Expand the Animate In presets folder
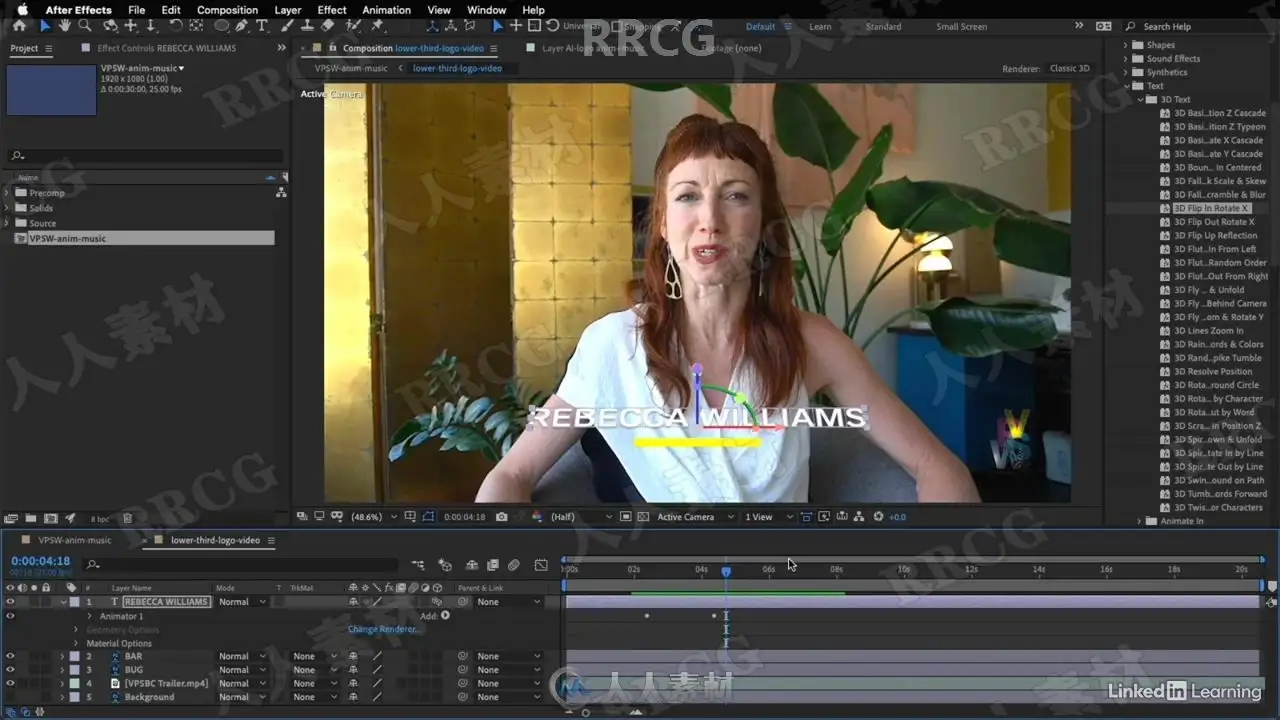 click(1139, 521)
